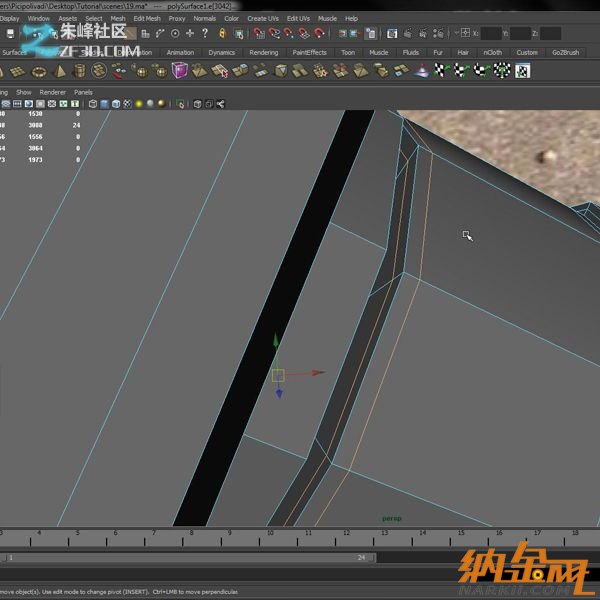The height and width of the screenshot is (600, 600).
Task: Click the circled plane shelf icon
Action: tap(99, 71)
